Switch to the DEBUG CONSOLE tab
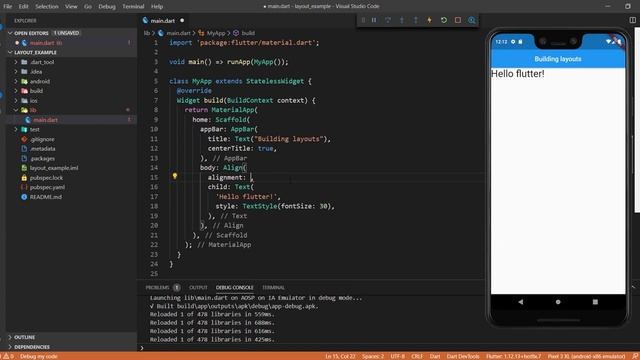This screenshot has height=360, width=640. (235, 288)
